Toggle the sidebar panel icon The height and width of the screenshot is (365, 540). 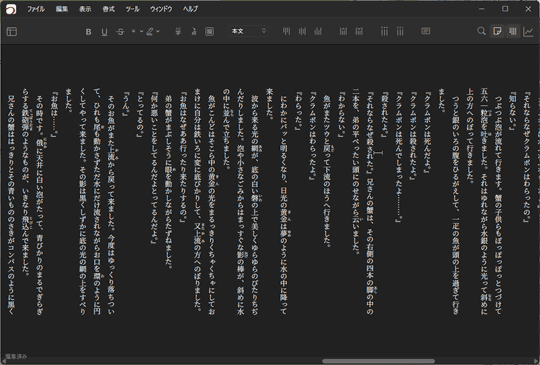point(12,32)
